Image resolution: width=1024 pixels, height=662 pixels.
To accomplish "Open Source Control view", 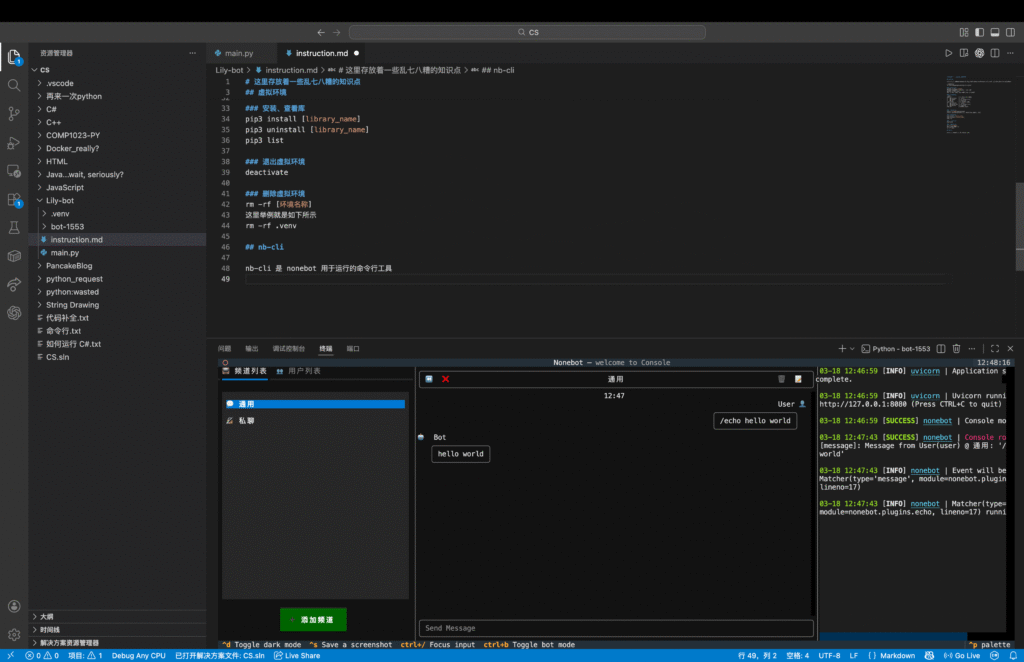I will tap(14, 114).
